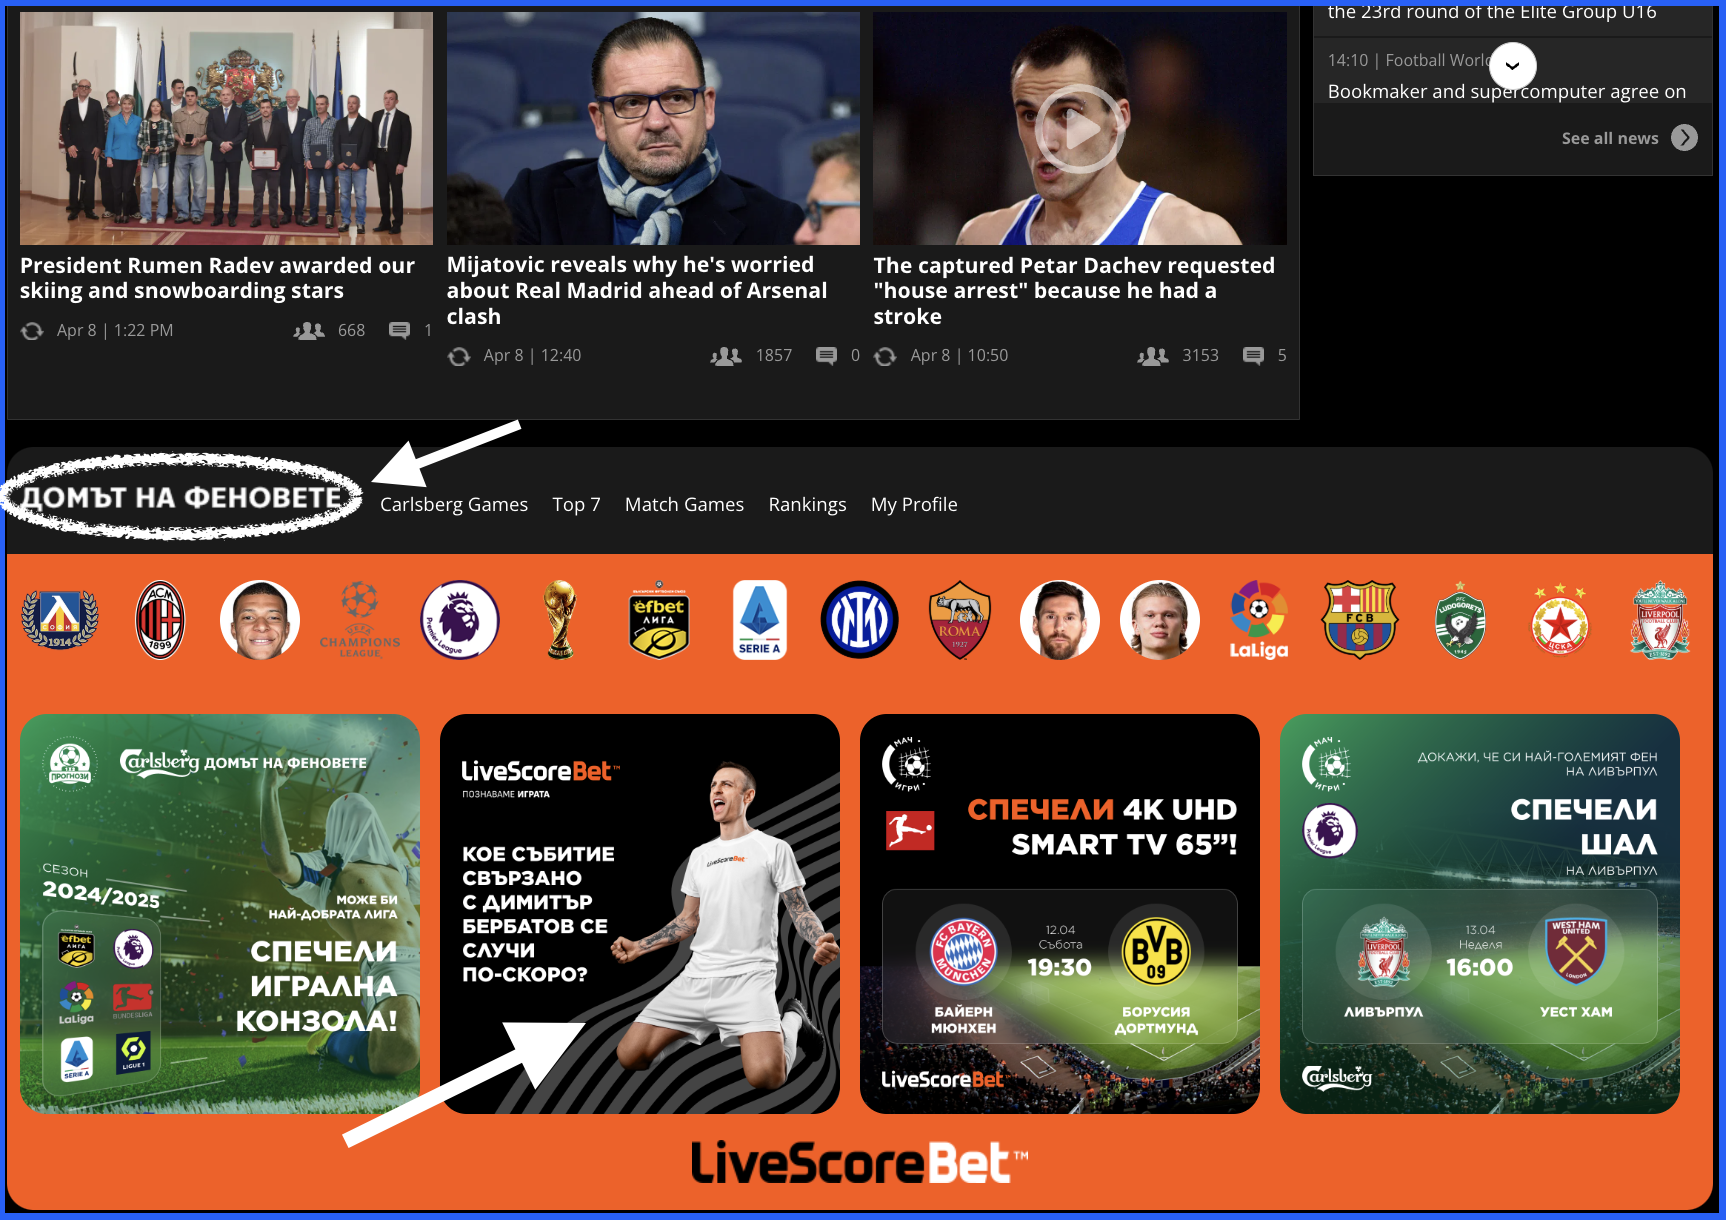Screen dimensions: 1726x1220
Task: Click refresh icon beside Apr 8 1:22 PM
Action: click(32, 330)
